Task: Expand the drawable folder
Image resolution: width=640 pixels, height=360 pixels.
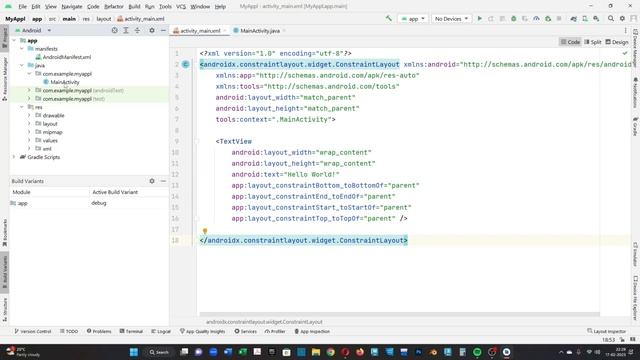Action: pos(29,115)
